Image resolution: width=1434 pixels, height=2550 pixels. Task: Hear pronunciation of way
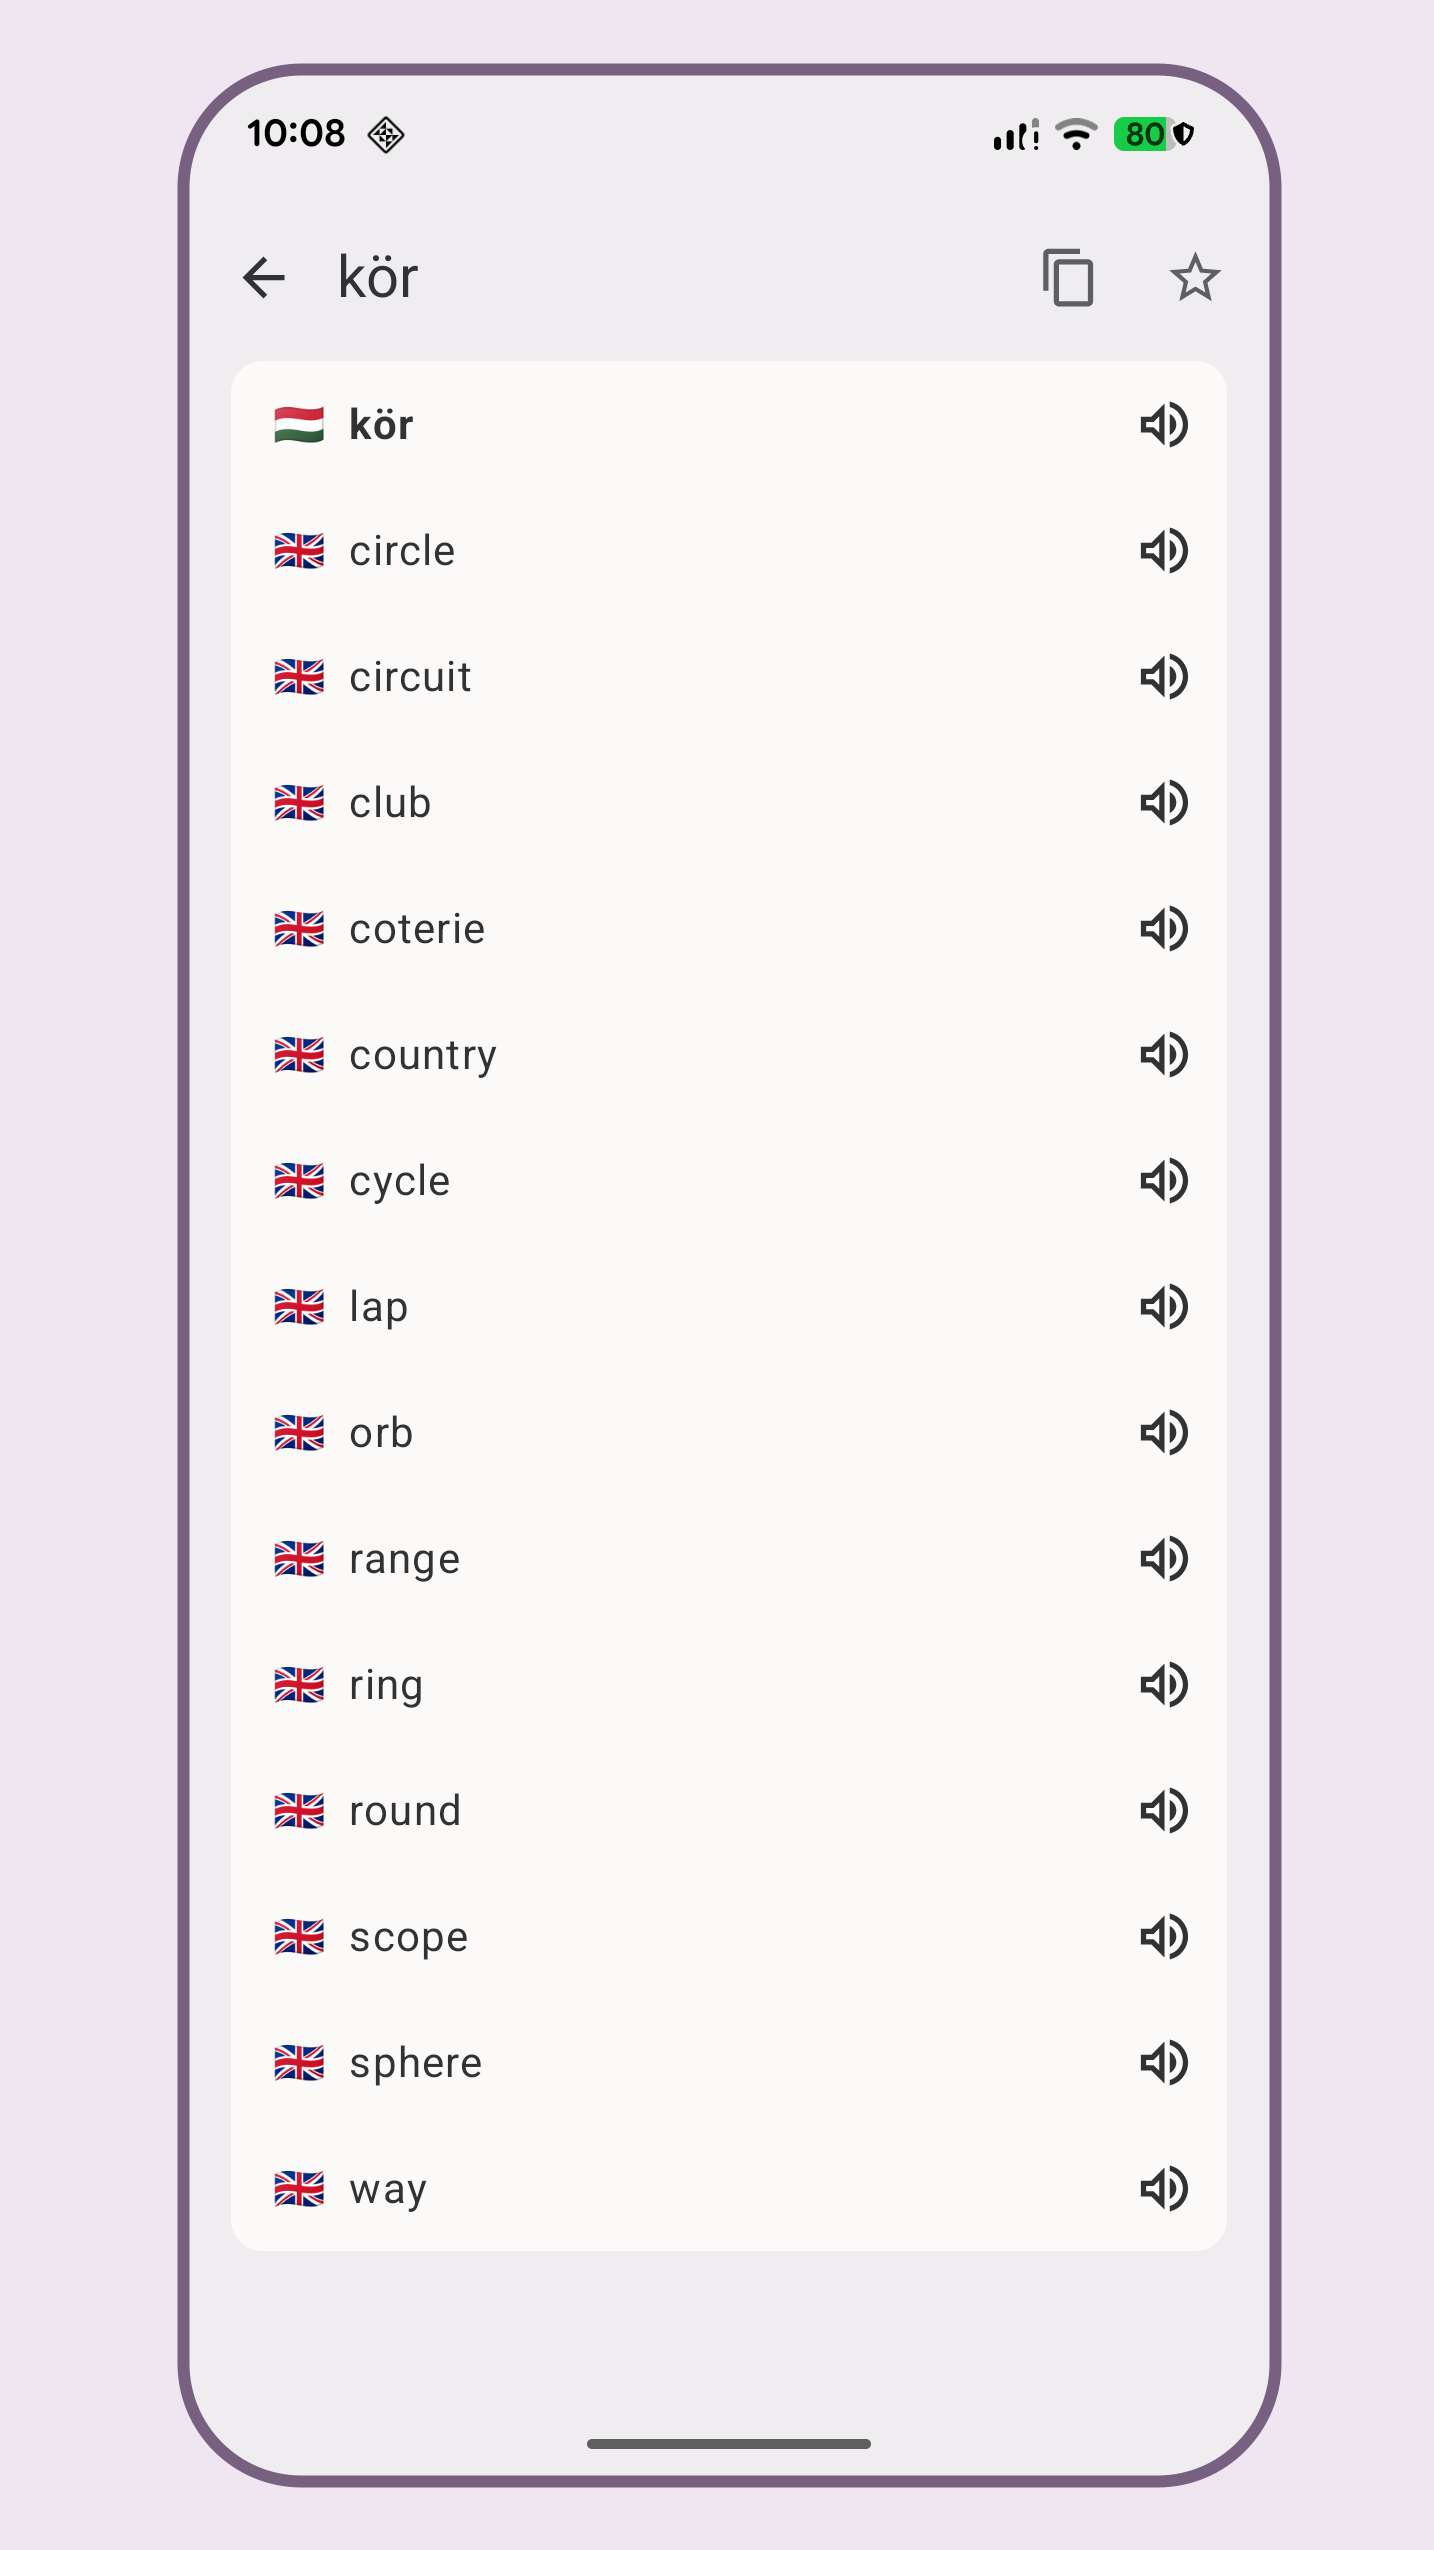tap(1163, 2189)
